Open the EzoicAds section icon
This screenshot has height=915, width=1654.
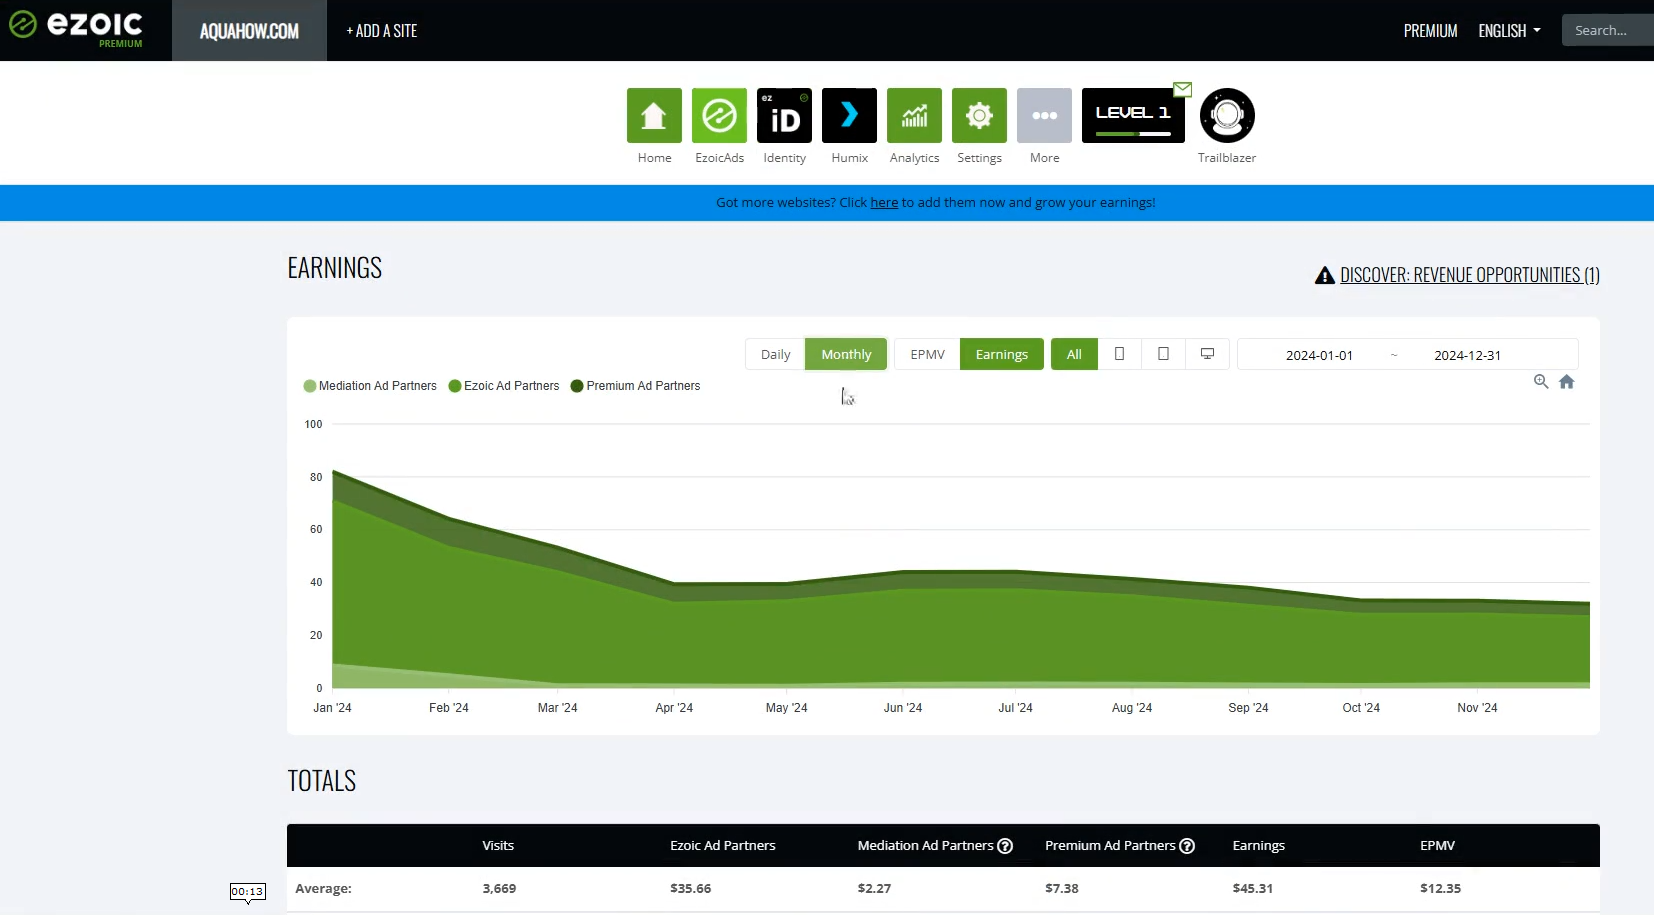click(x=719, y=115)
